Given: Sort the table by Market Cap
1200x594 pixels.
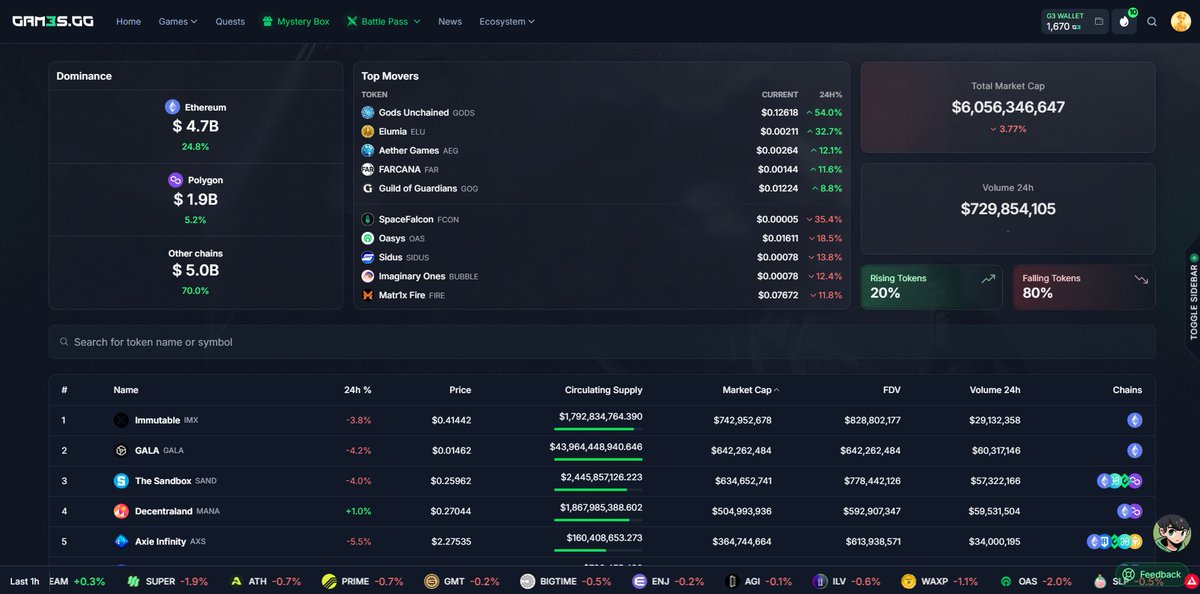Looking at the screenshot, I should click(x=750, y=390).
